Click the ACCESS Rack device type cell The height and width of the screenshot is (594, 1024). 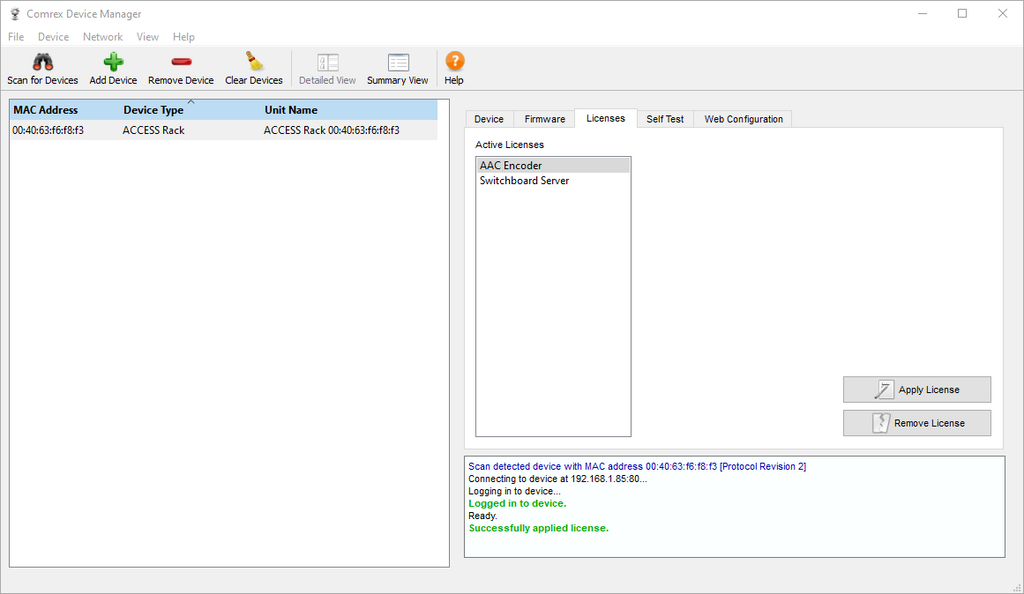[153, 131]
